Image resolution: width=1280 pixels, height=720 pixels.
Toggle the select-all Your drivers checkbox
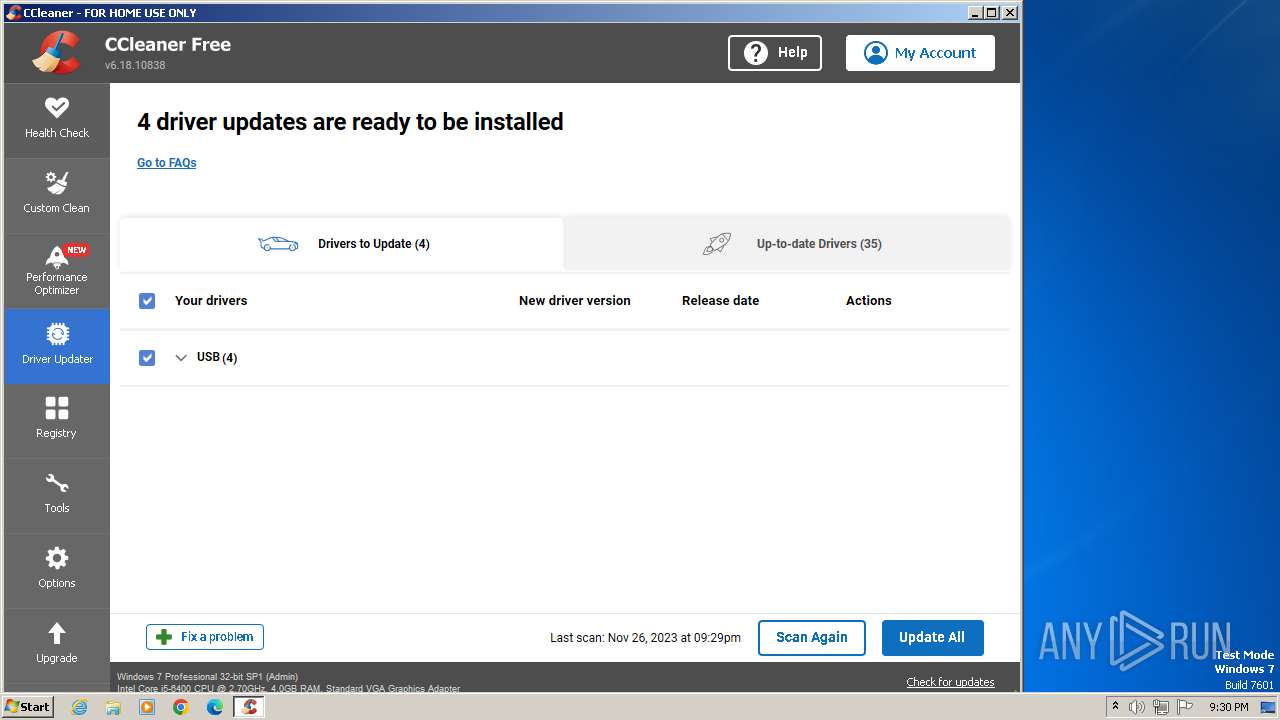(147, 301)
